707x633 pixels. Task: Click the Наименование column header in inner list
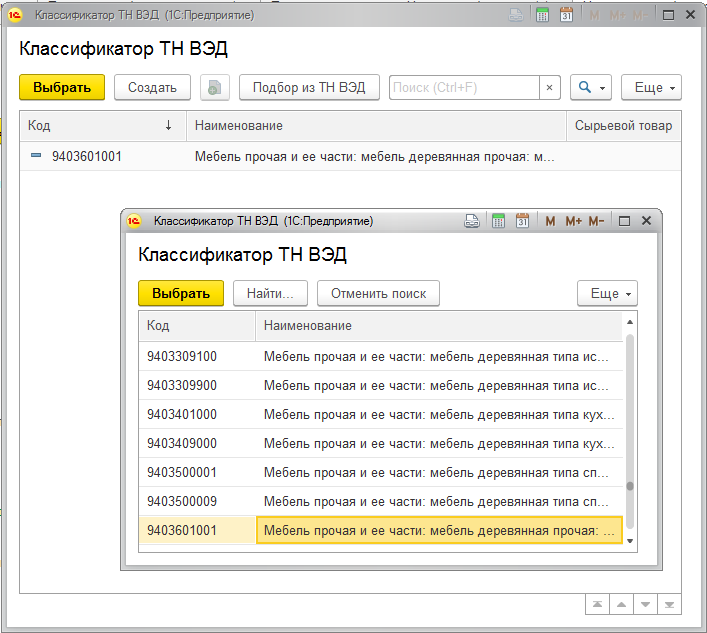pos(440,326)
